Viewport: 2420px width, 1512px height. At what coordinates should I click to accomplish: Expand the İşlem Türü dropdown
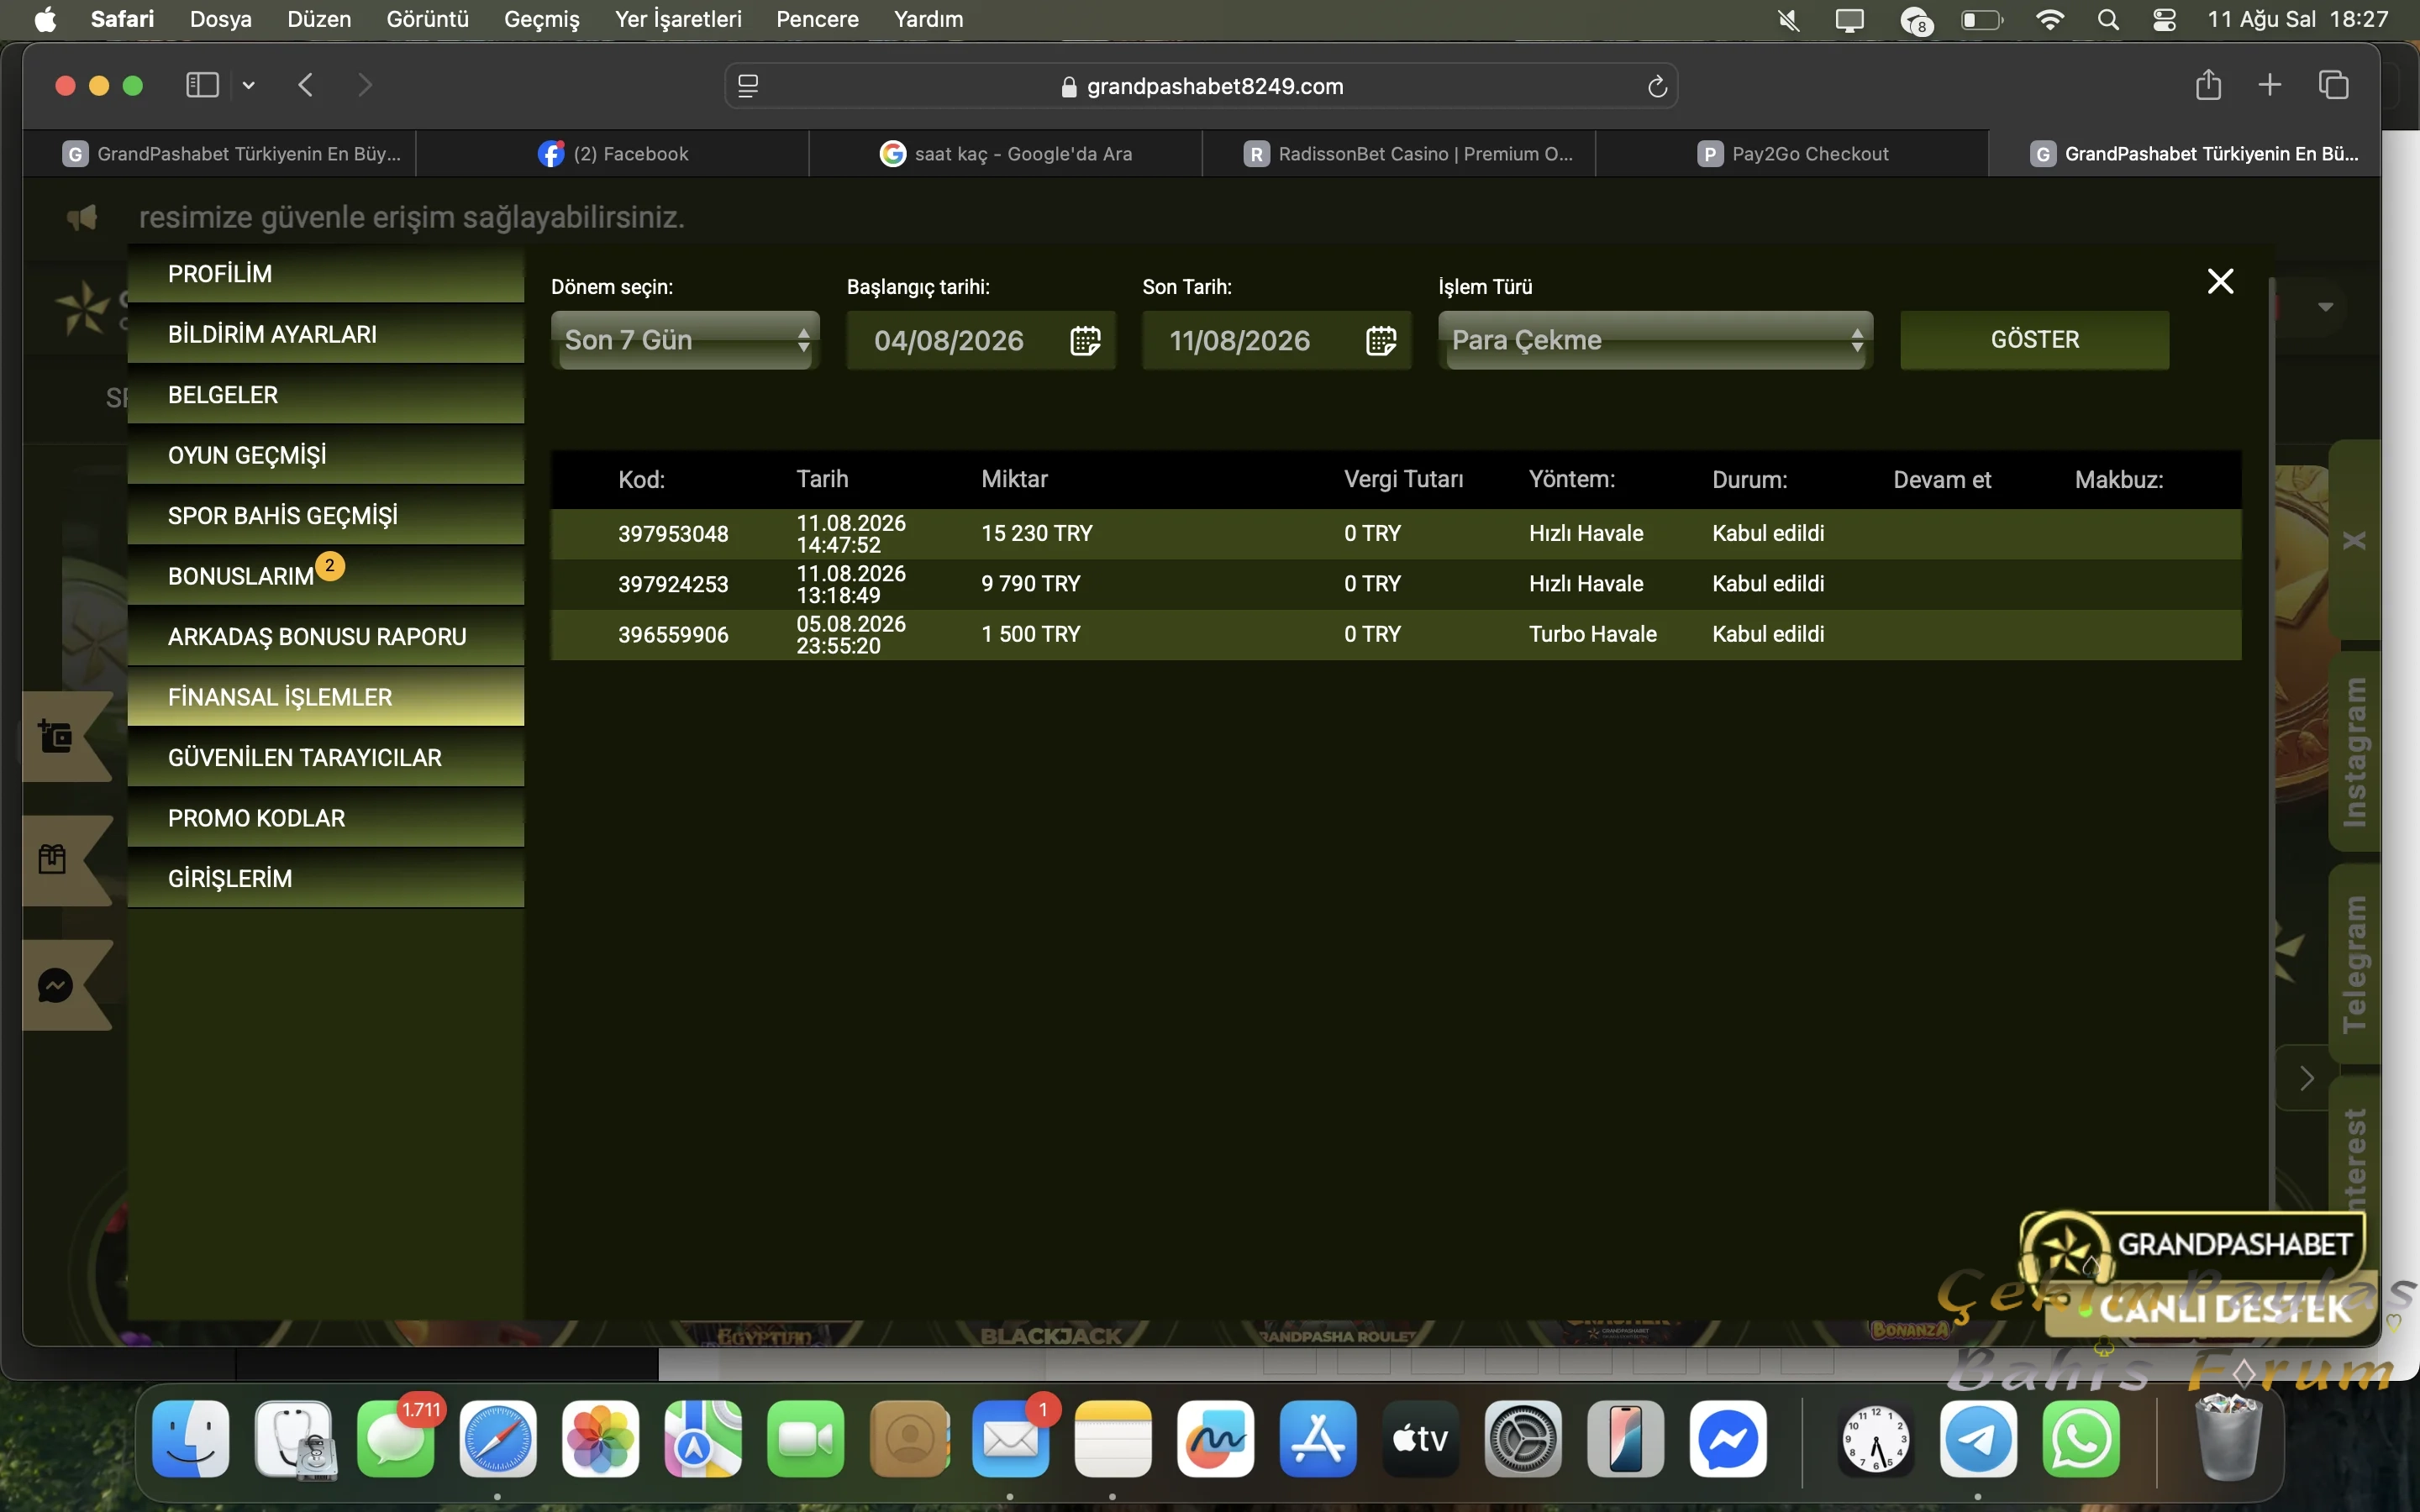tap(1655, 340)
